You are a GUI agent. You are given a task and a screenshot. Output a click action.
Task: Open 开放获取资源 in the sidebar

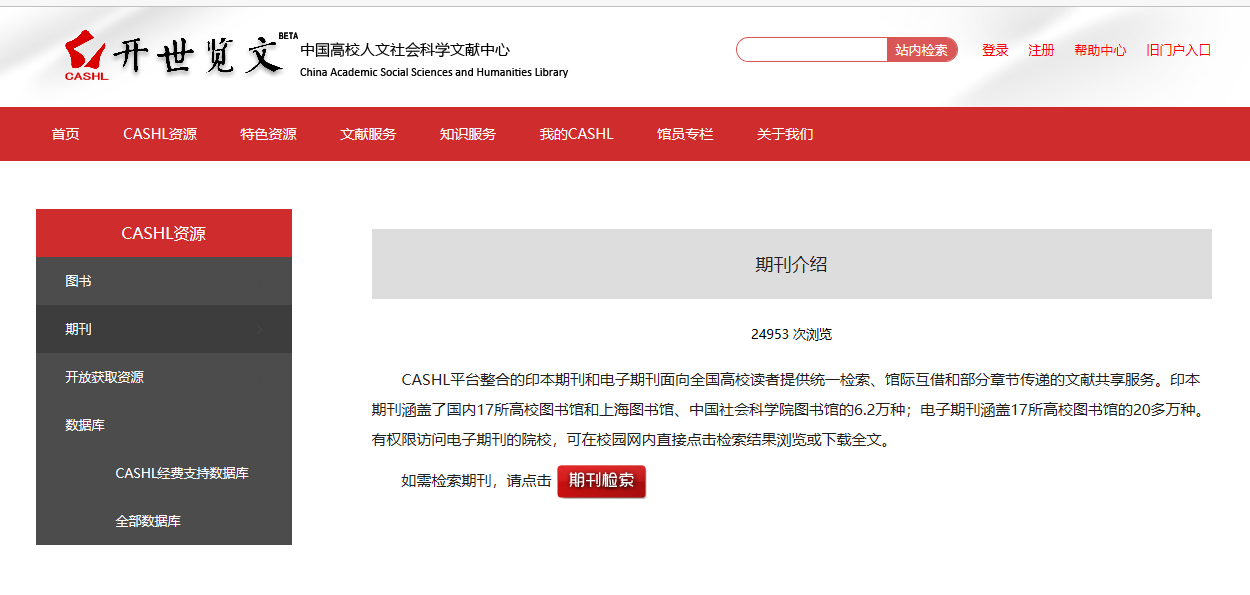[105, 377]
